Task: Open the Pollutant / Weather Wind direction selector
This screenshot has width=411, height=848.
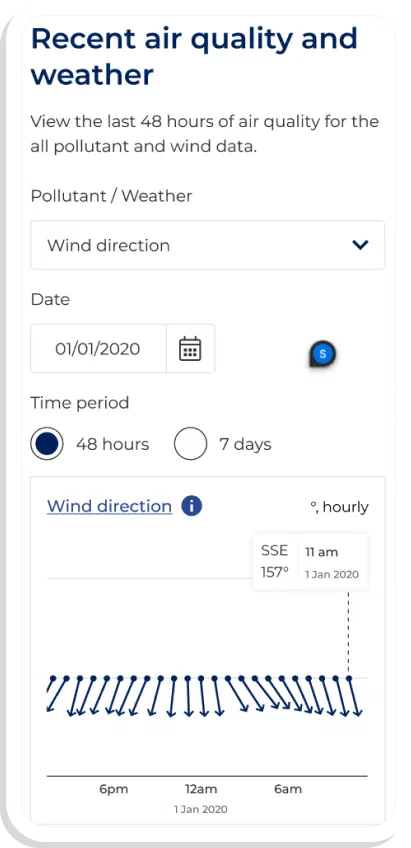Action: click(x=208, y=245)
